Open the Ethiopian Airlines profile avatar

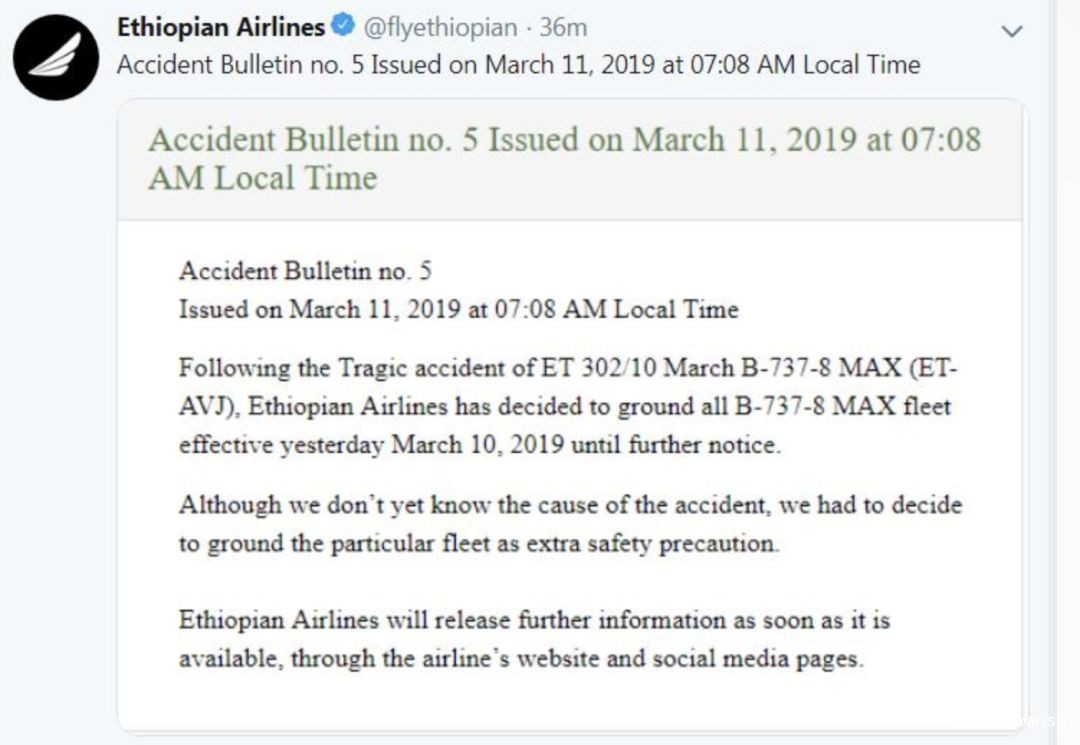[56, 56]
